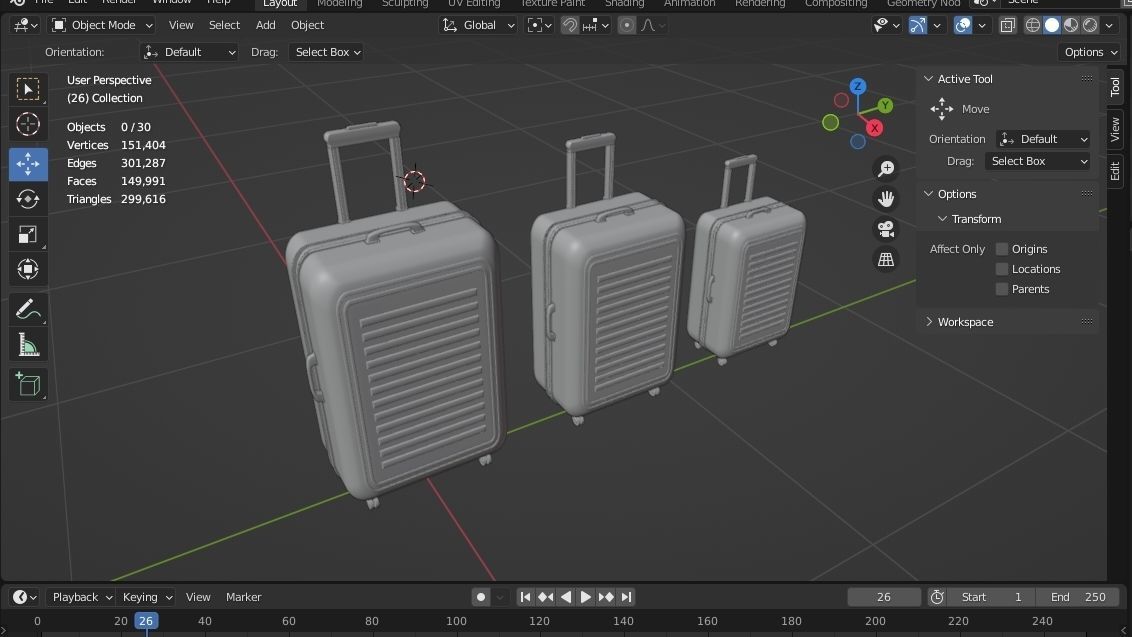1132x637 pixels.
Task: Open the timeline Marker menu
Action: click(x=243, y=597)
